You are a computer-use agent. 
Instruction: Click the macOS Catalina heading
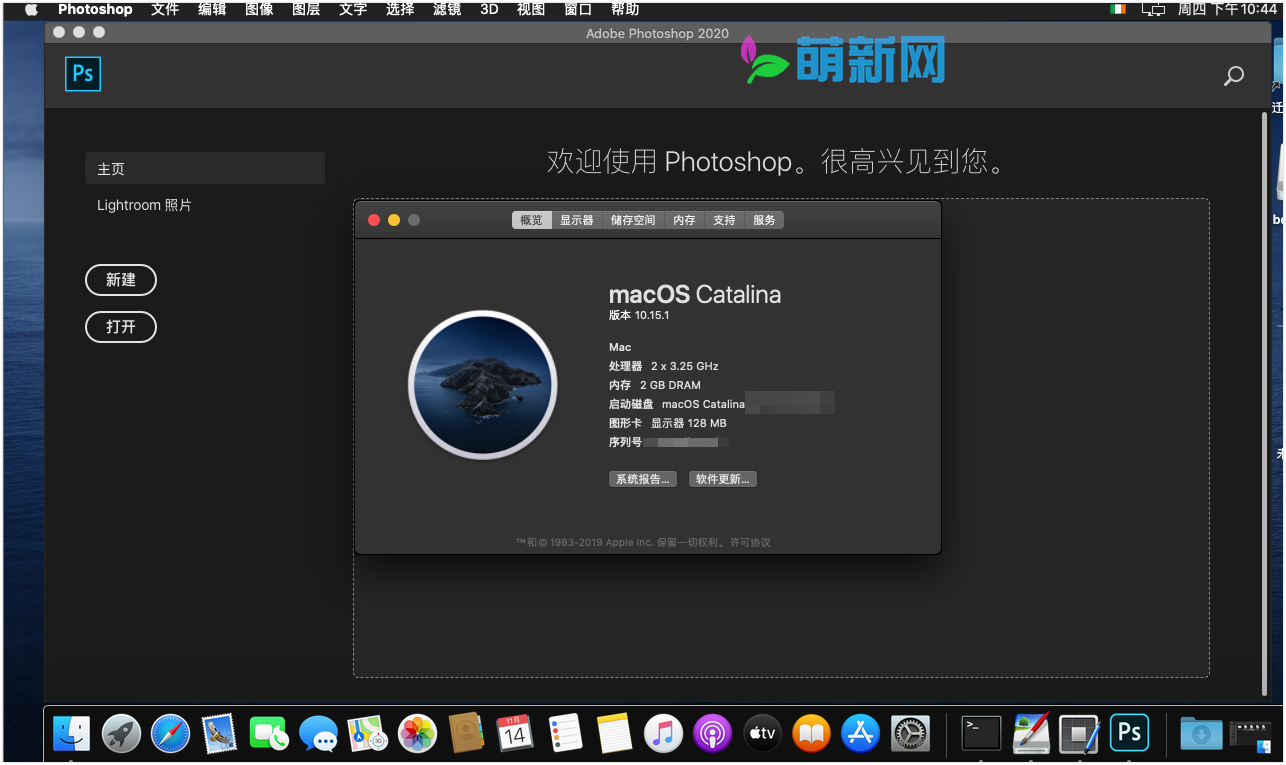coord(695,294)
